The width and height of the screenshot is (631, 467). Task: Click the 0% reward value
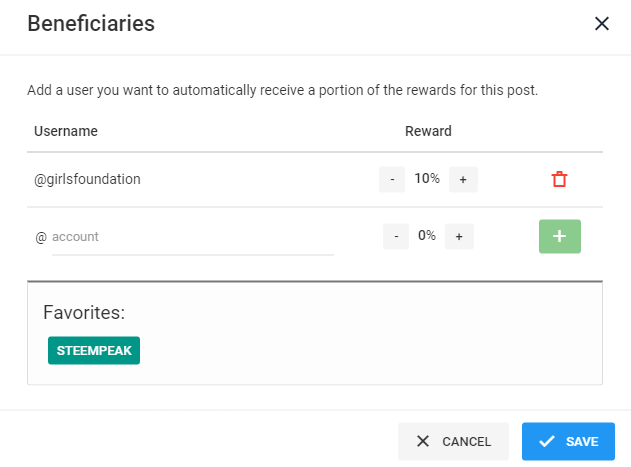click(x=427, y=236)
